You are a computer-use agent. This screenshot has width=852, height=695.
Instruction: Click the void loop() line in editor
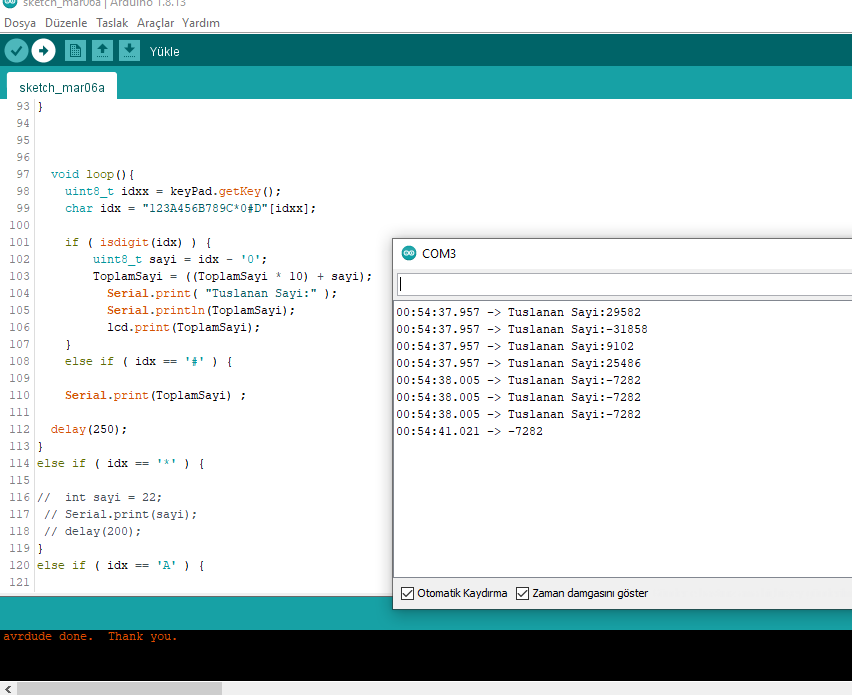click(99, 174)
